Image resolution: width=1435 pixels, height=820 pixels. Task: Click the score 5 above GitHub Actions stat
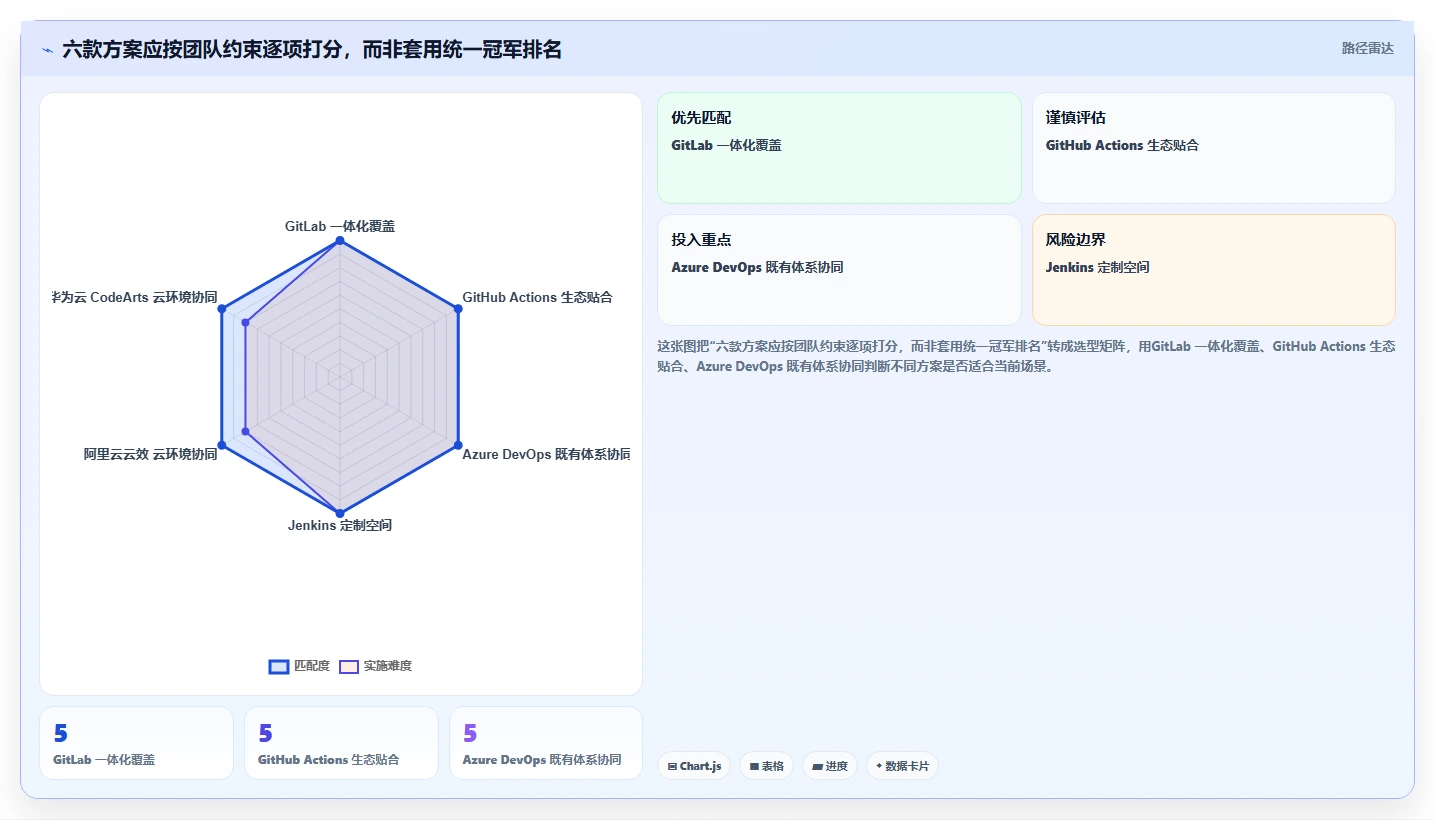pos(265,733)
